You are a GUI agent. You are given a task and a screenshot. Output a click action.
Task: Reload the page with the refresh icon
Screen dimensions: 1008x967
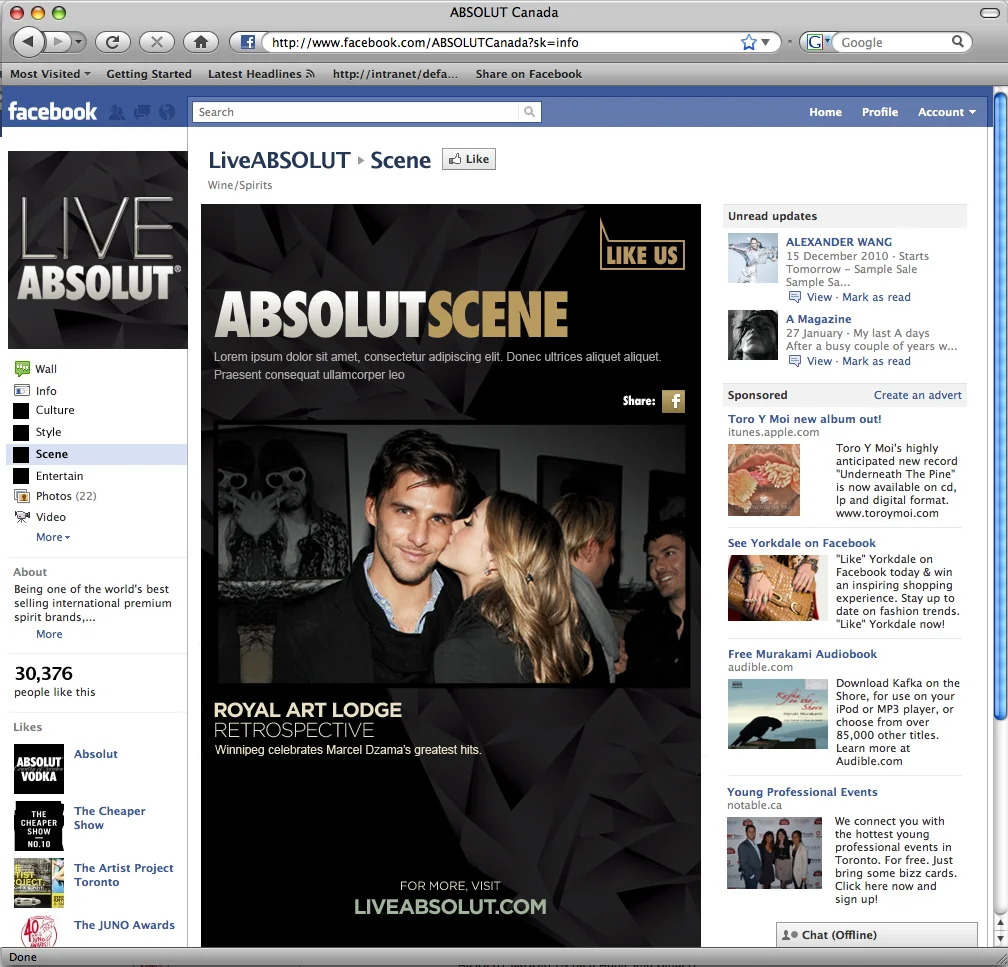[x=112, y=42]
